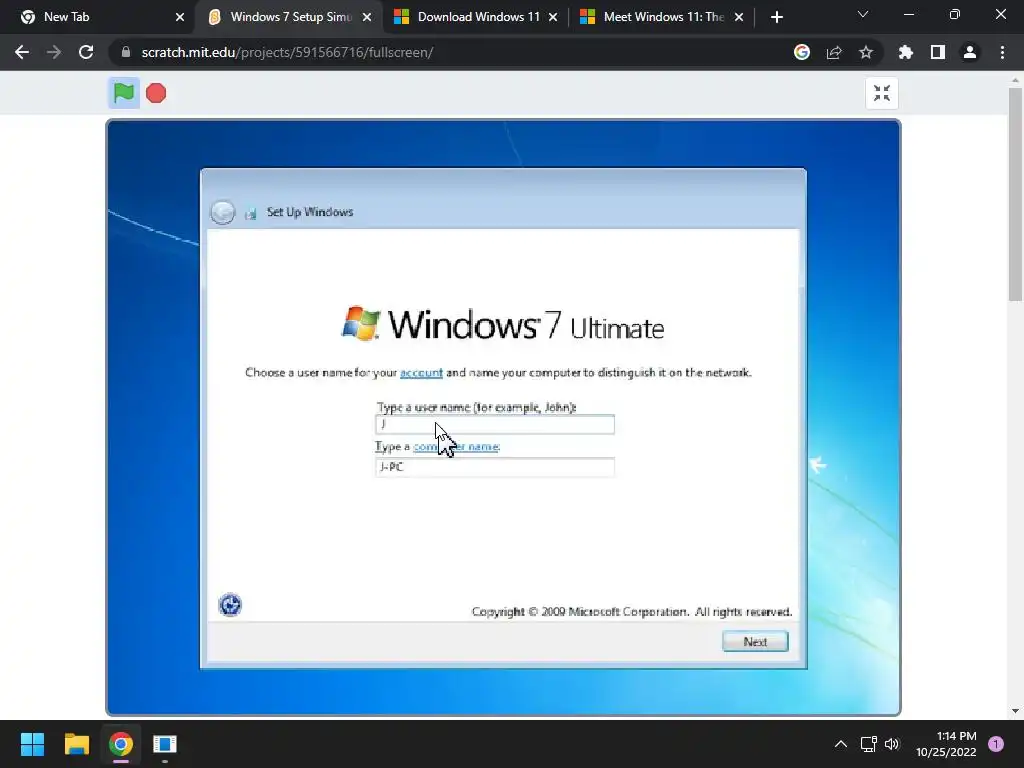Open network status tray icon
This screenshot has width=1024, height=768.
869,744
